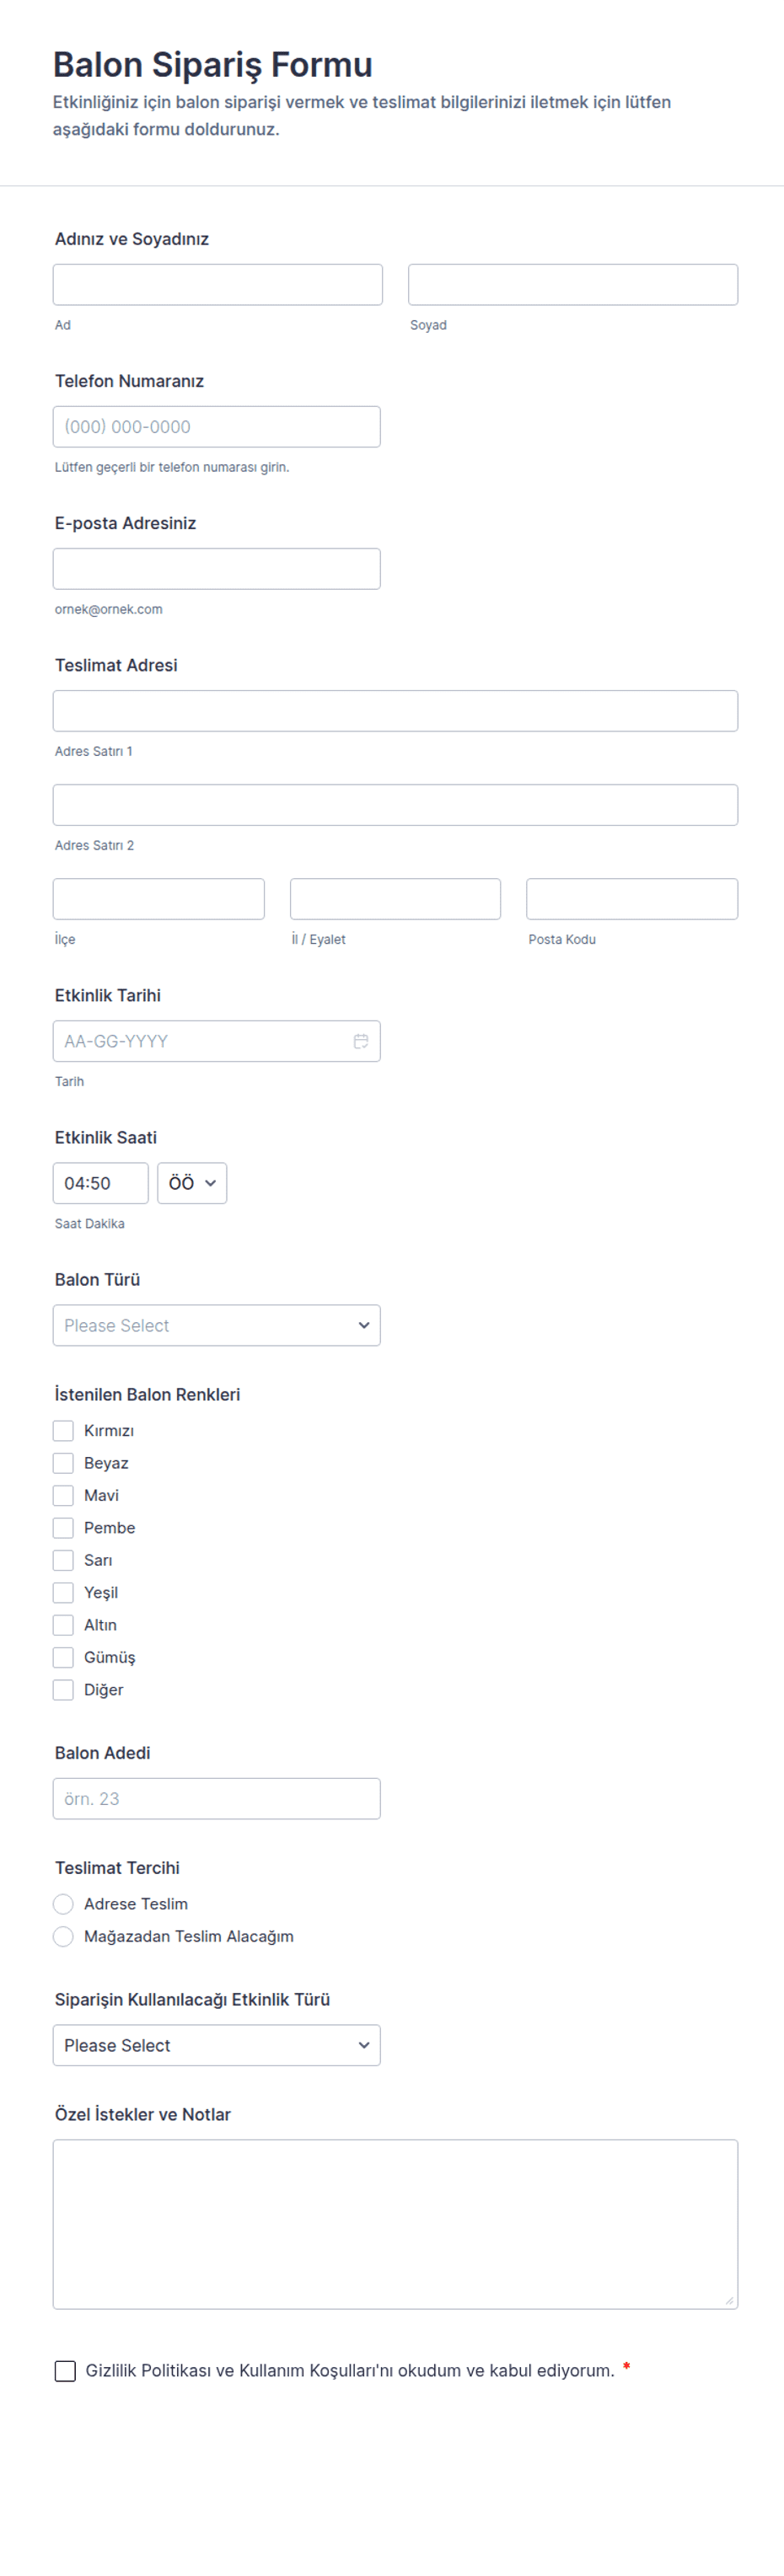Focus the Balon Adedi number field
This screenshot has width=784, height=2576.
click(x=217, y=1799)
